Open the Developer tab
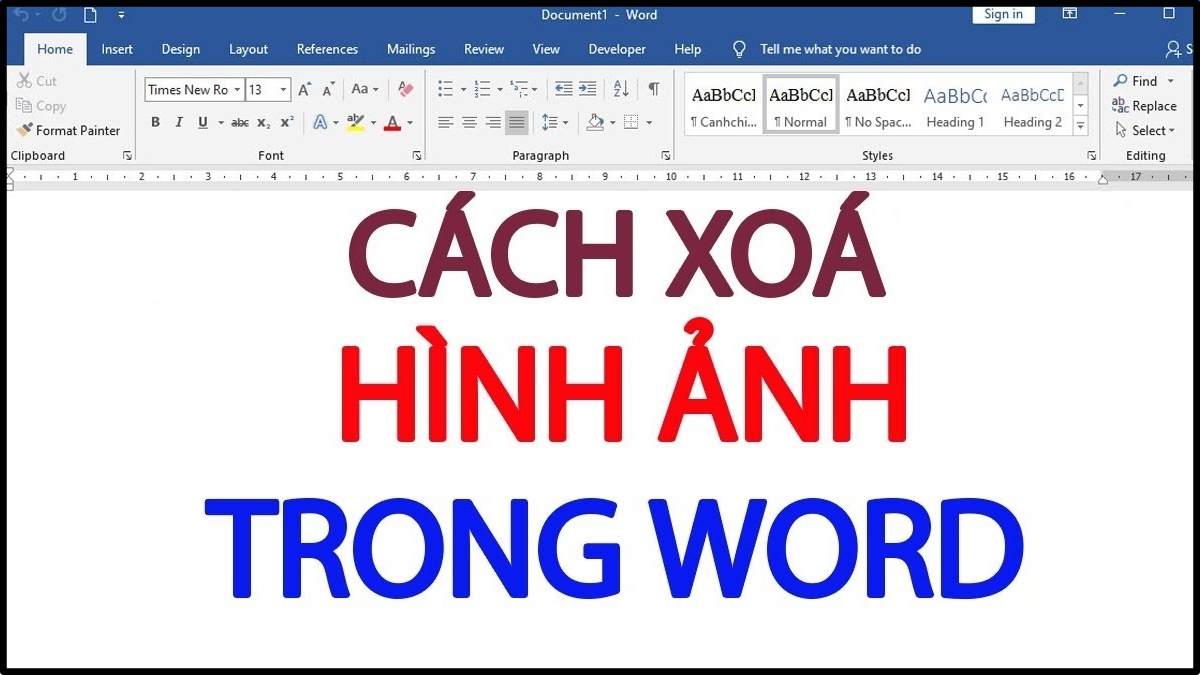This screenshot has width=1200, height=675. (x=617, y=49)
